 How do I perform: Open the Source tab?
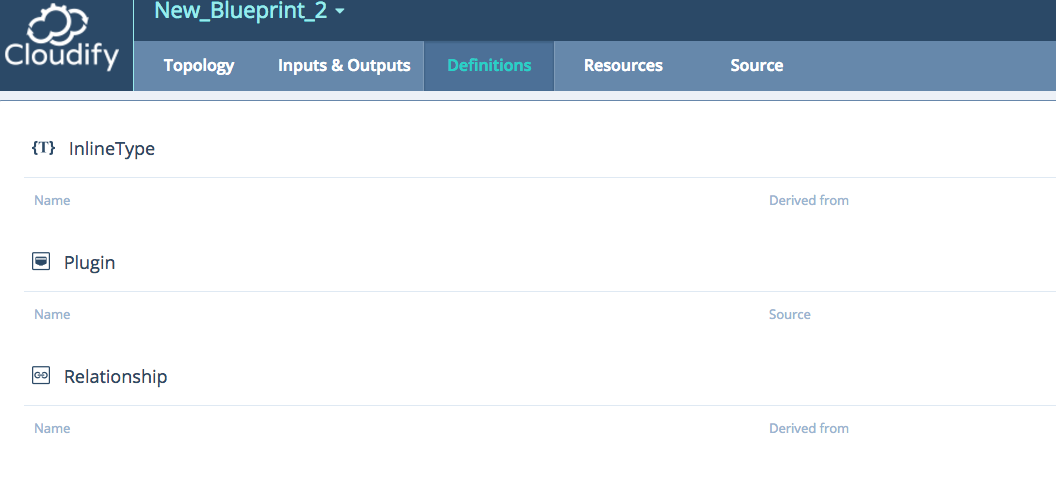coord(756,65)
